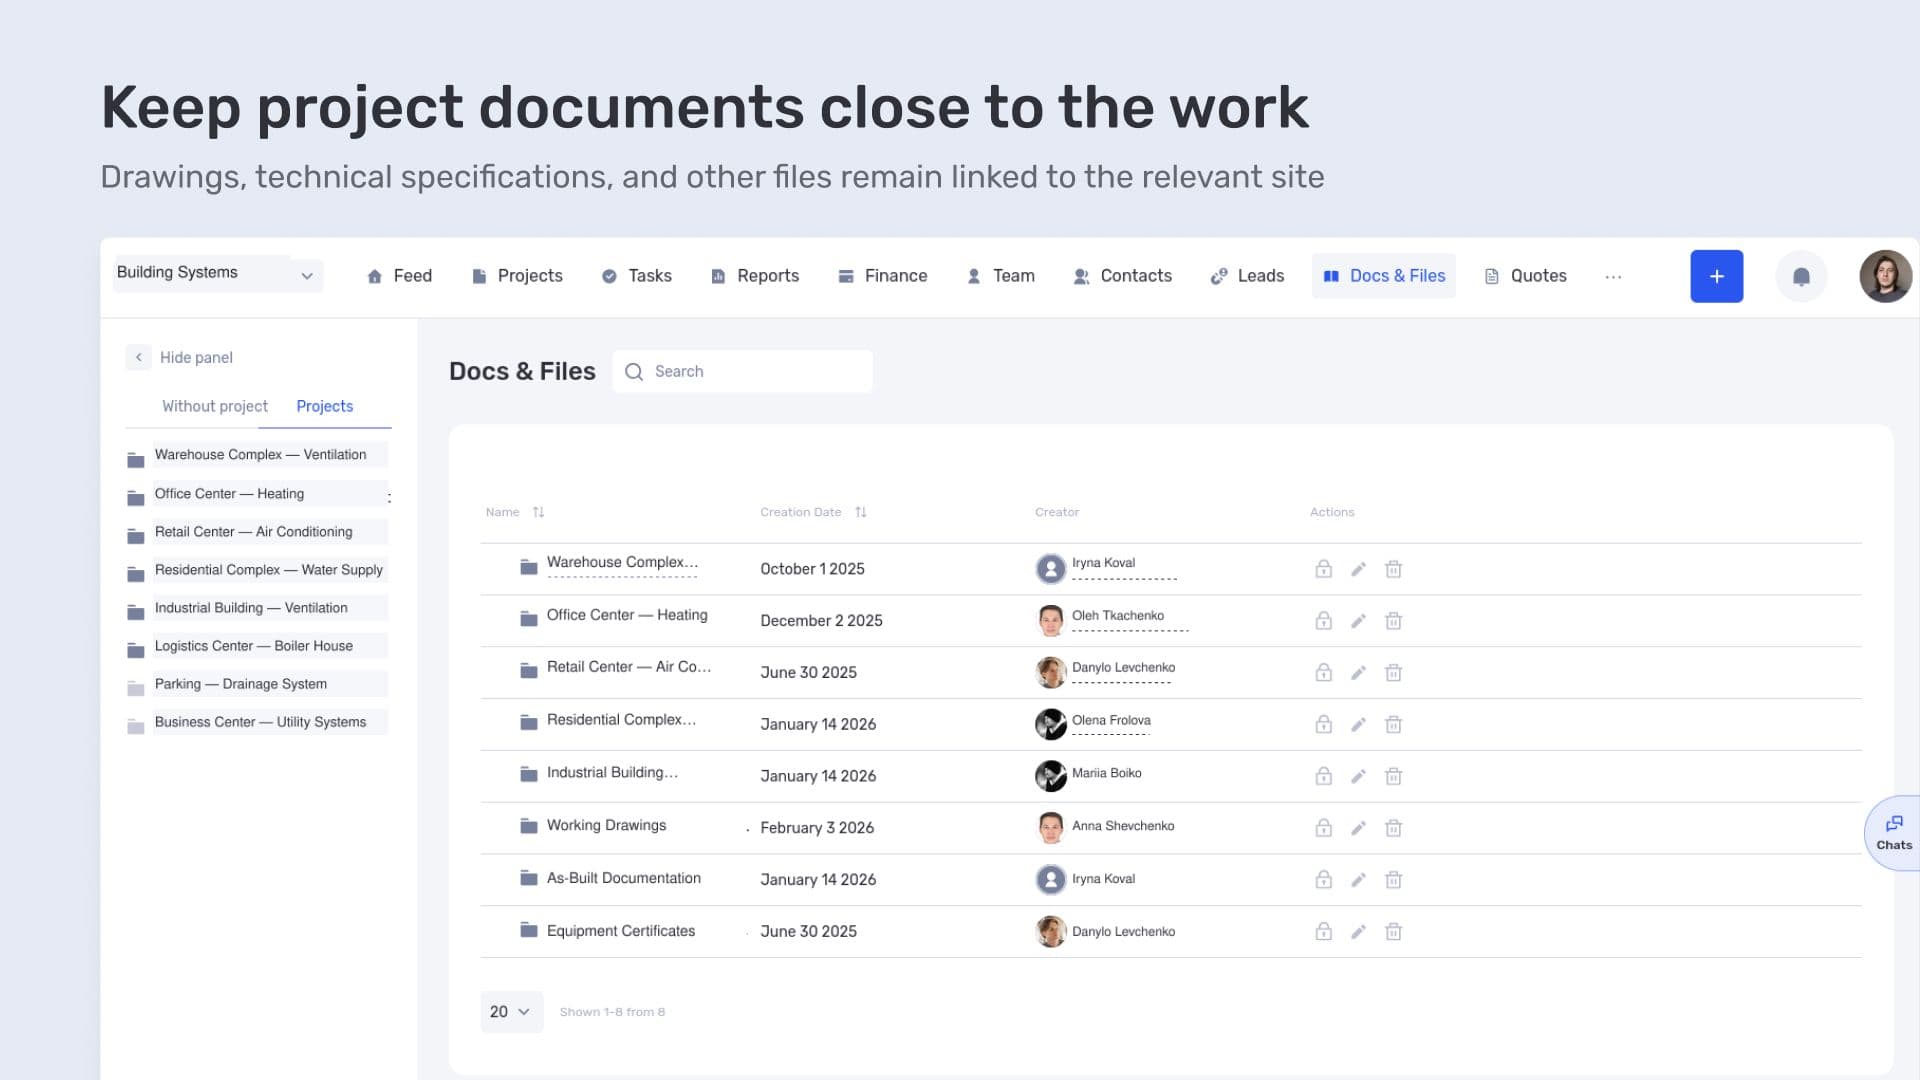This screenshot has height=1080, width=1920.
Task: Click the blue plus add button
Action: [1716, 276]
